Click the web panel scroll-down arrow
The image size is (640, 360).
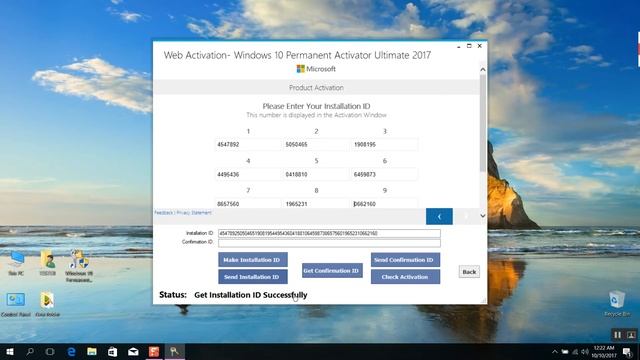click(x=482, y=216)
